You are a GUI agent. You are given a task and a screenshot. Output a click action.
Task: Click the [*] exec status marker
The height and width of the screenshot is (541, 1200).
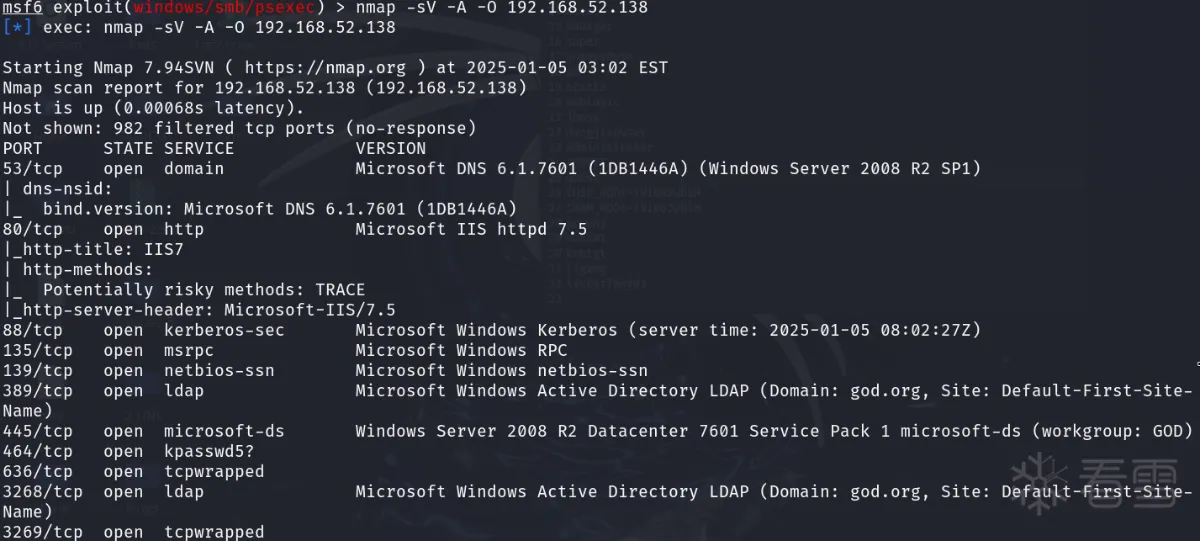point(18,28)
